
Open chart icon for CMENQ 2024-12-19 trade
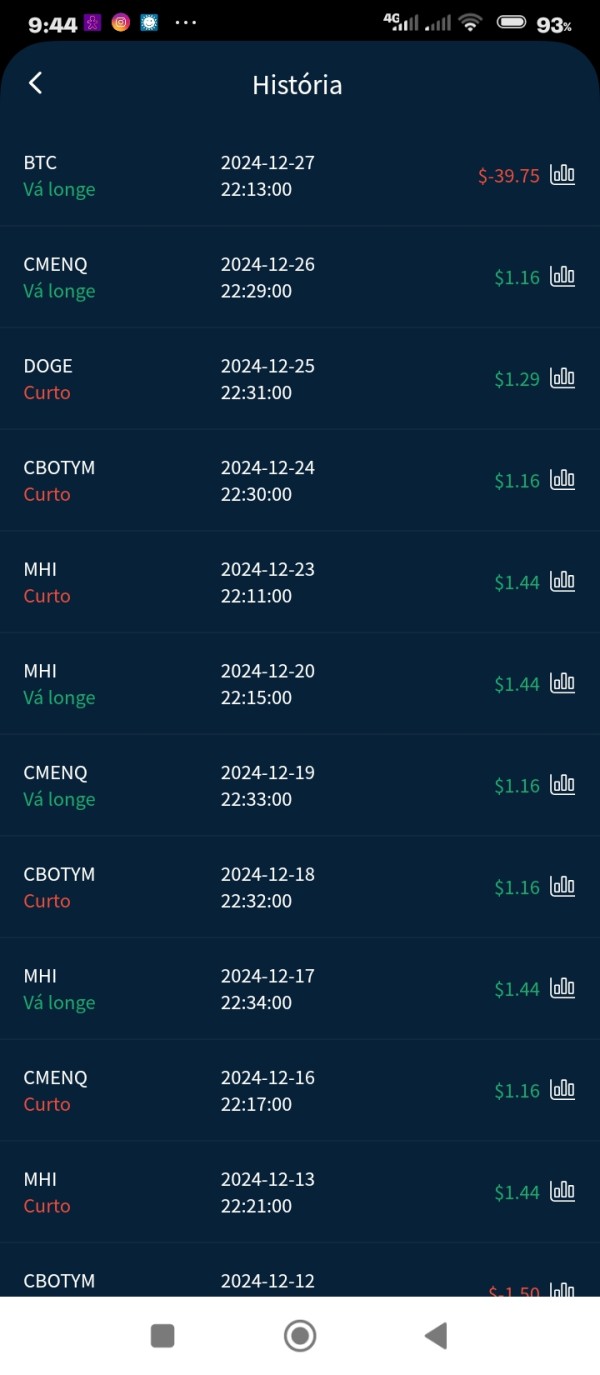point(563,785)
